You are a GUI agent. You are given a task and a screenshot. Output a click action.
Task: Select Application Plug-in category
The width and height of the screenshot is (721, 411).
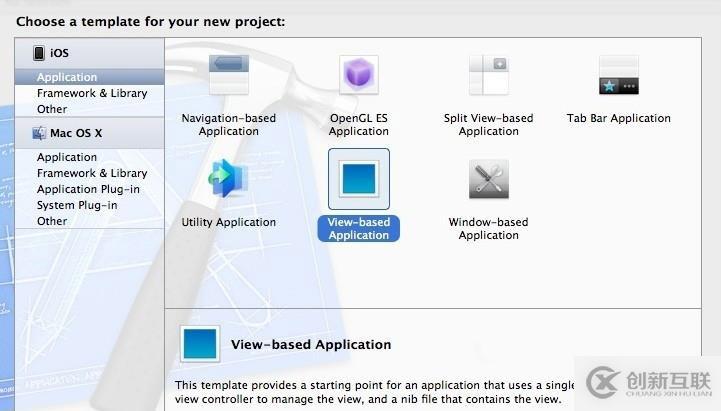pyautogui.click(x=89, y=189)
